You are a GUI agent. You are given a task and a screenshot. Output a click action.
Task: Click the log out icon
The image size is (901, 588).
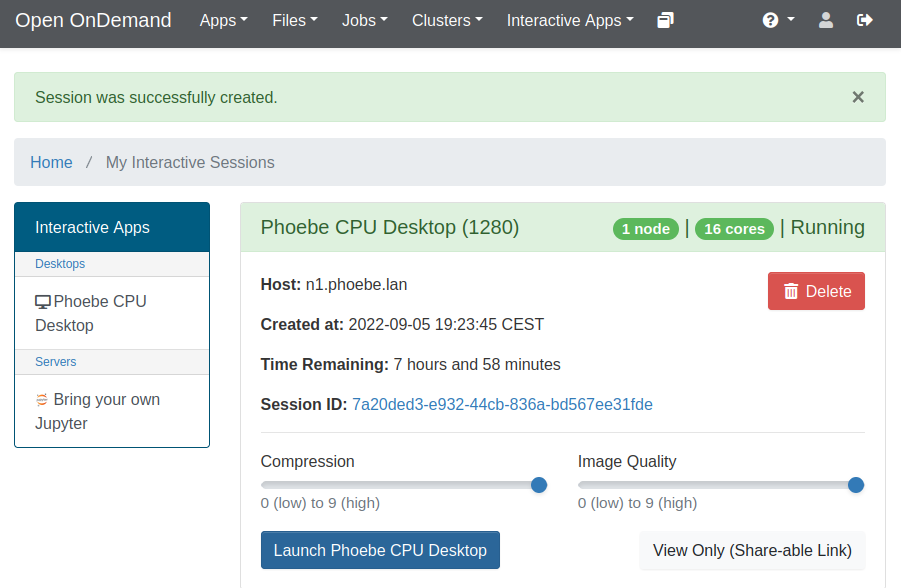coord(864,20)
